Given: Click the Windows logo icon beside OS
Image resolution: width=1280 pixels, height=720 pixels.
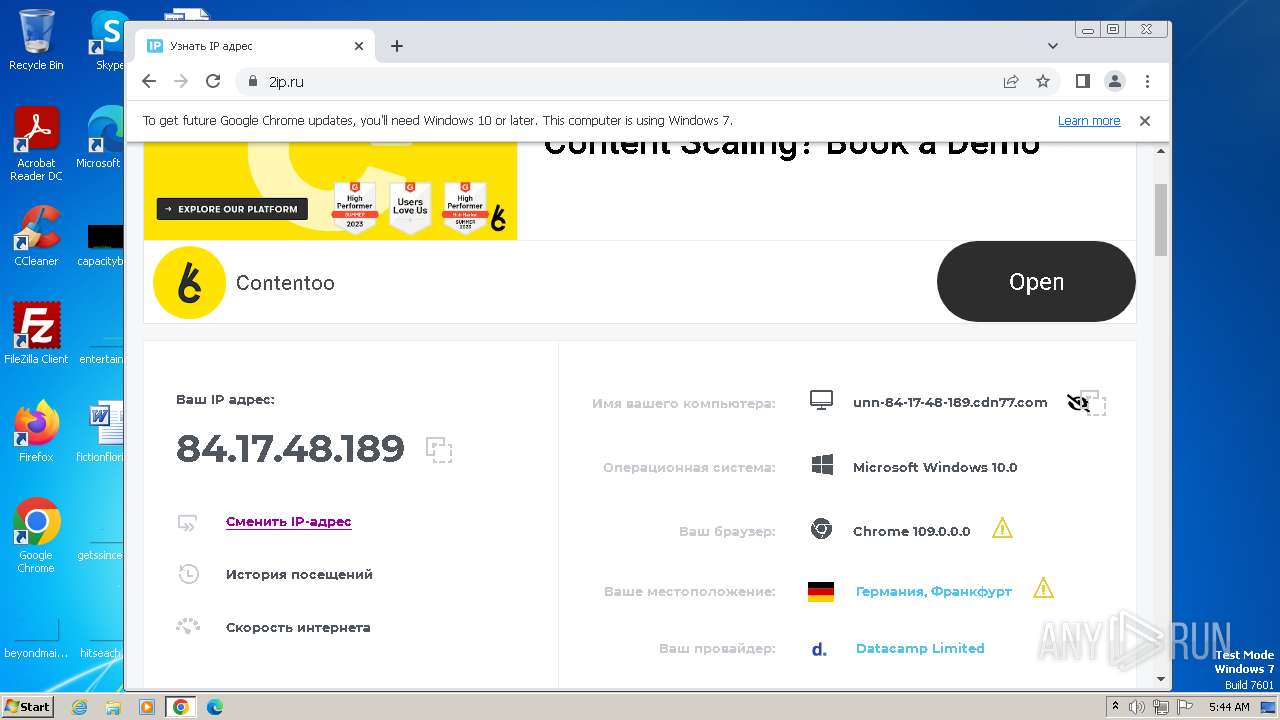Looking at the screenshot, I should 822,466.
